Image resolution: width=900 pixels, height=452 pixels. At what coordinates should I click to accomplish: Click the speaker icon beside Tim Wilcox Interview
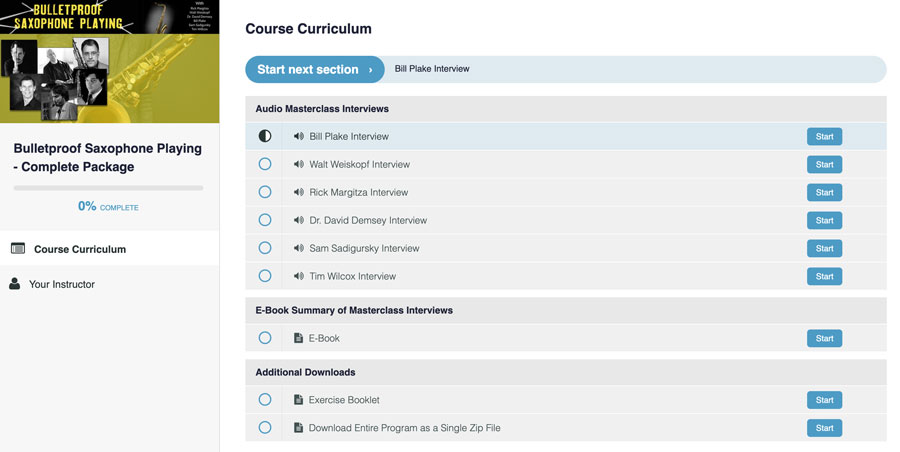coord(298,276)
